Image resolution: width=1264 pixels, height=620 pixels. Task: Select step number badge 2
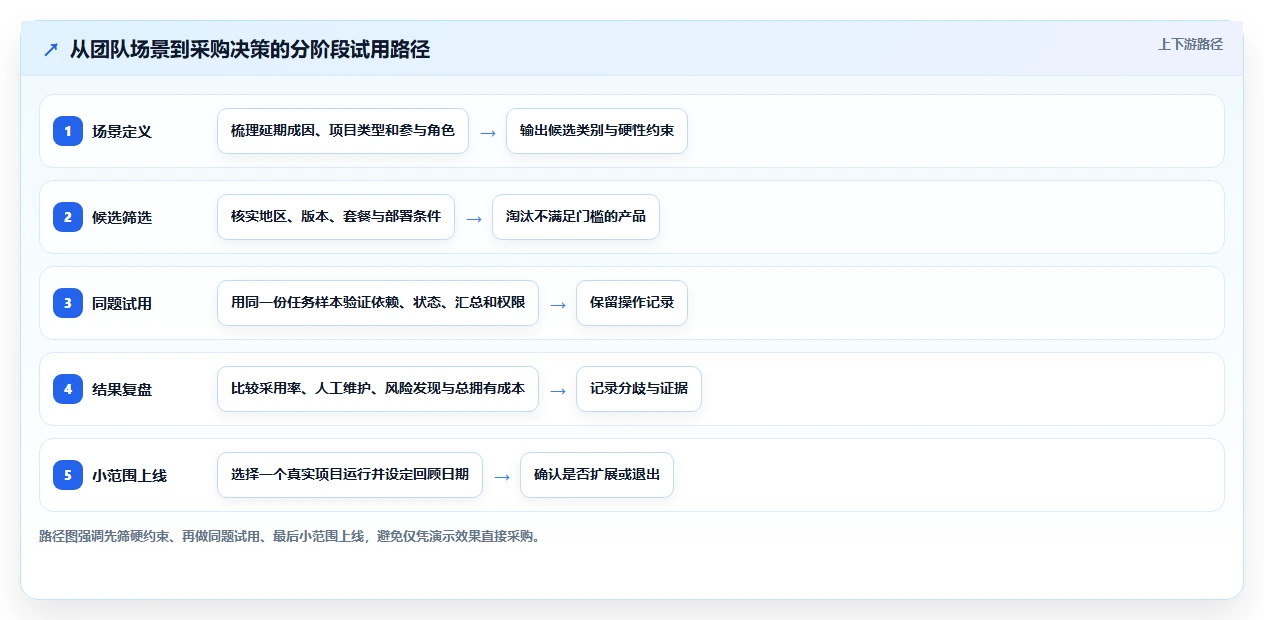pos(68,217)
